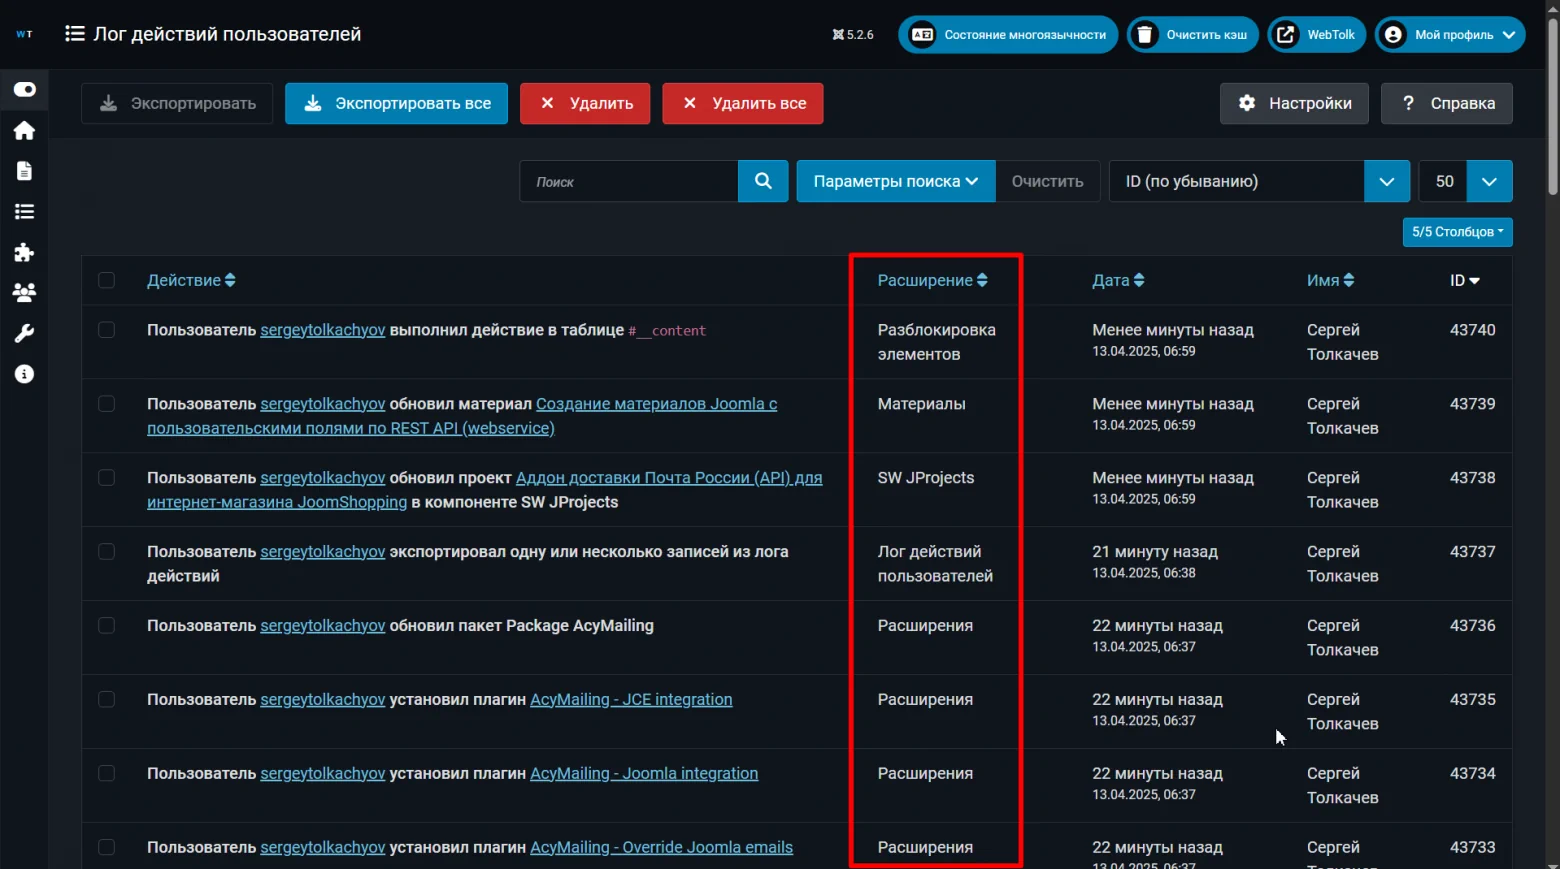The image size is (1560, 869).
Task: Open the Создание материалов Joomla article link
Action: [x=462, y=416]
